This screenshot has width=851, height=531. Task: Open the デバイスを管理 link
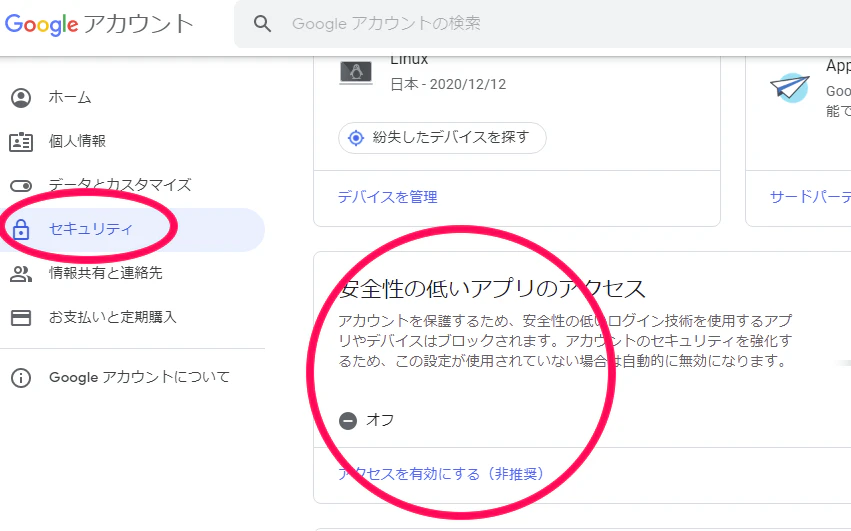tap(388, 197)
